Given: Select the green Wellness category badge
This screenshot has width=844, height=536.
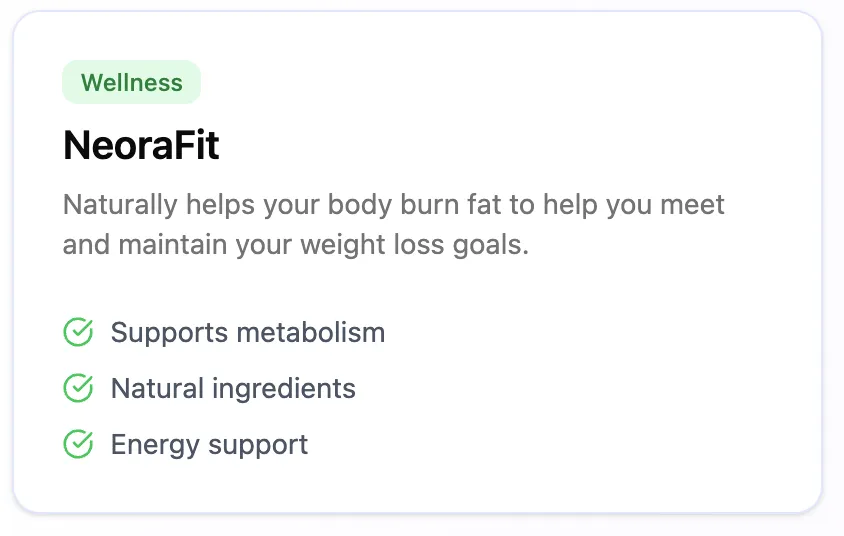Looking at the screenshot, I should pos(131,82).
